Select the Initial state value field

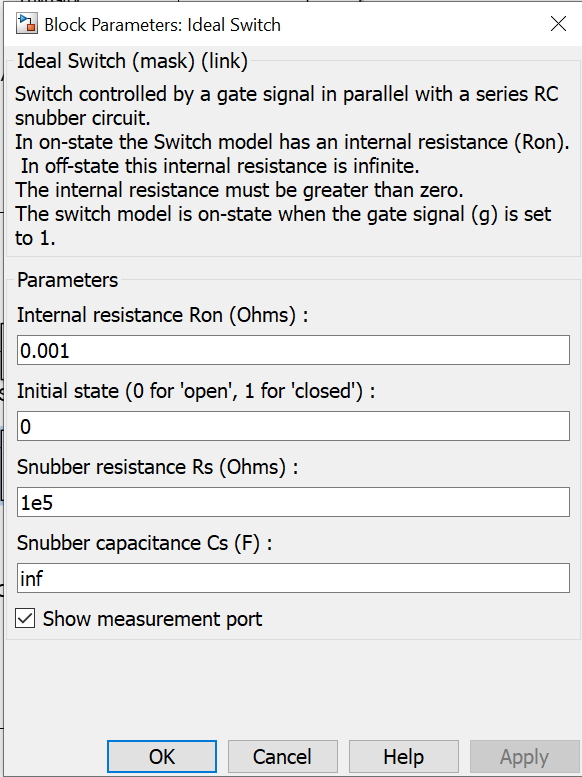click(x=293, y=426)
